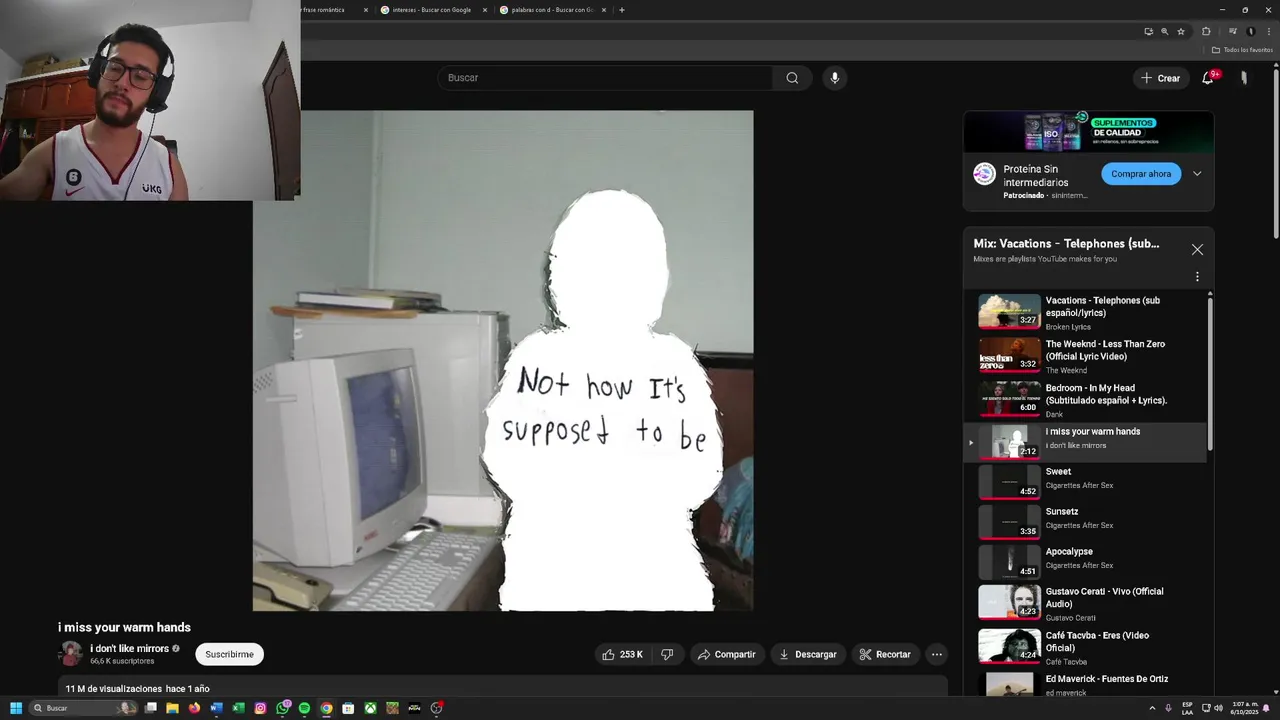1280x720 pixels.
Task: Open Excel from the taskbar
Action: tap(238, 708)
